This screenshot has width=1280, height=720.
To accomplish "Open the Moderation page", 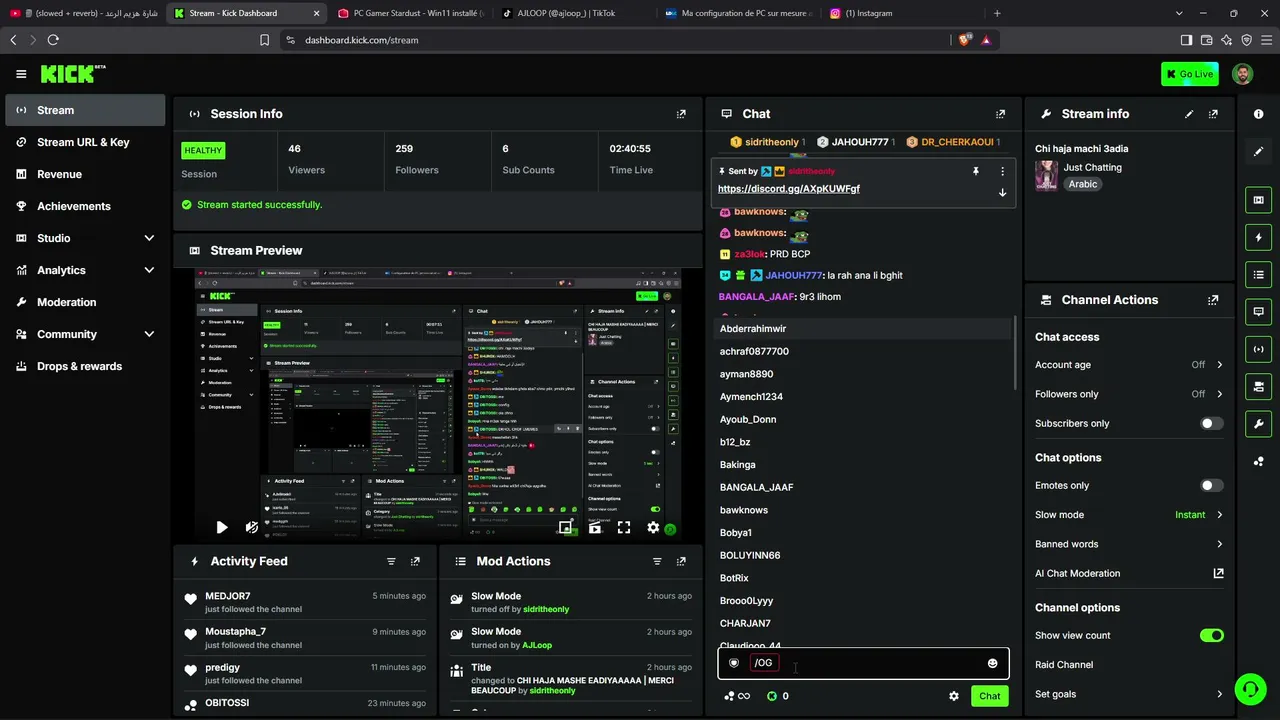I will [x=85, y=302].
